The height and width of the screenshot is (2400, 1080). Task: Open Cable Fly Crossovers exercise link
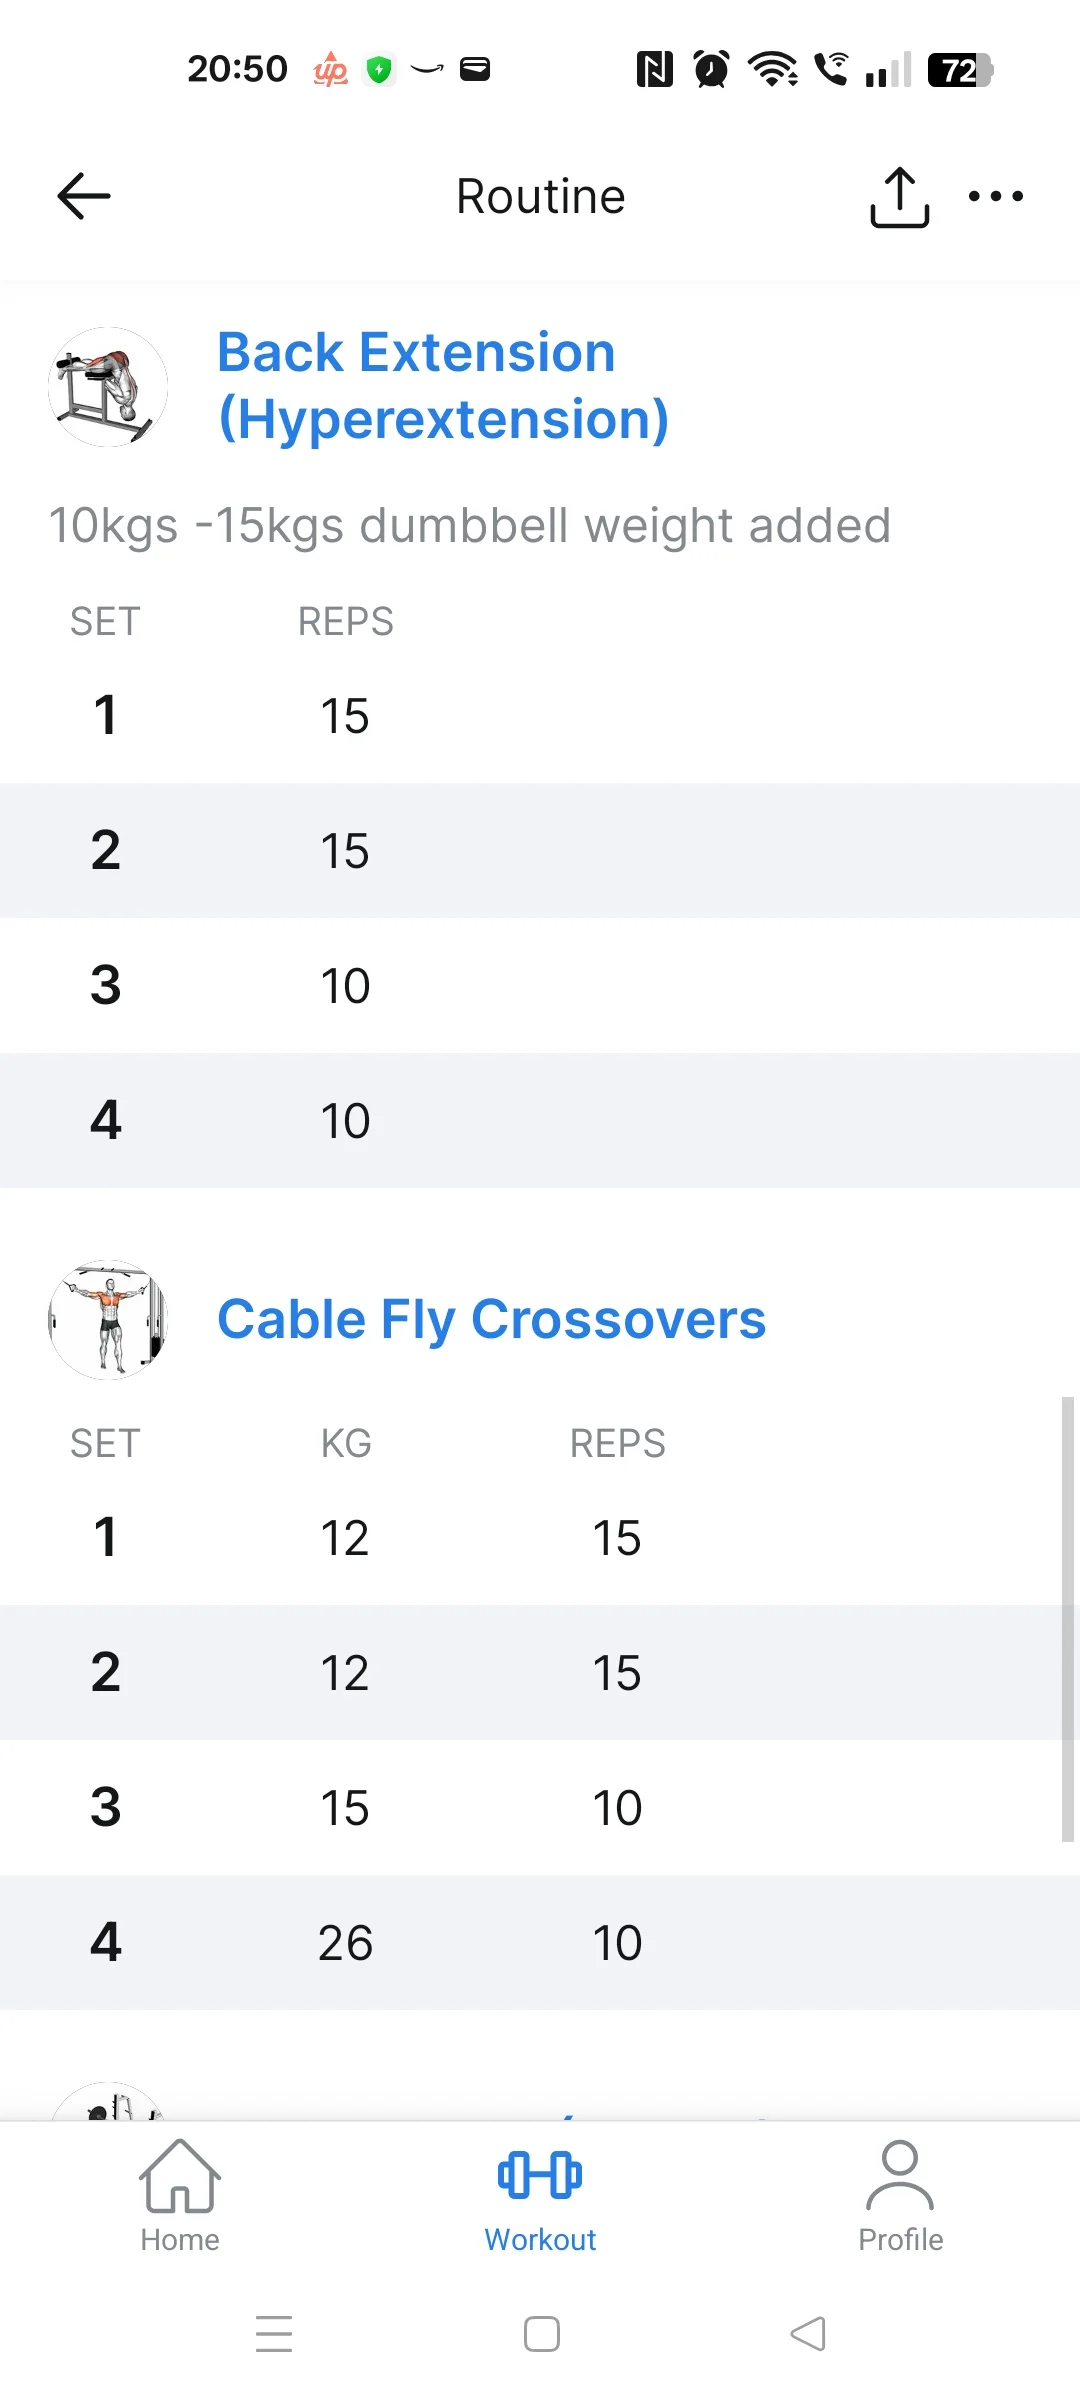pos(491,1319)
